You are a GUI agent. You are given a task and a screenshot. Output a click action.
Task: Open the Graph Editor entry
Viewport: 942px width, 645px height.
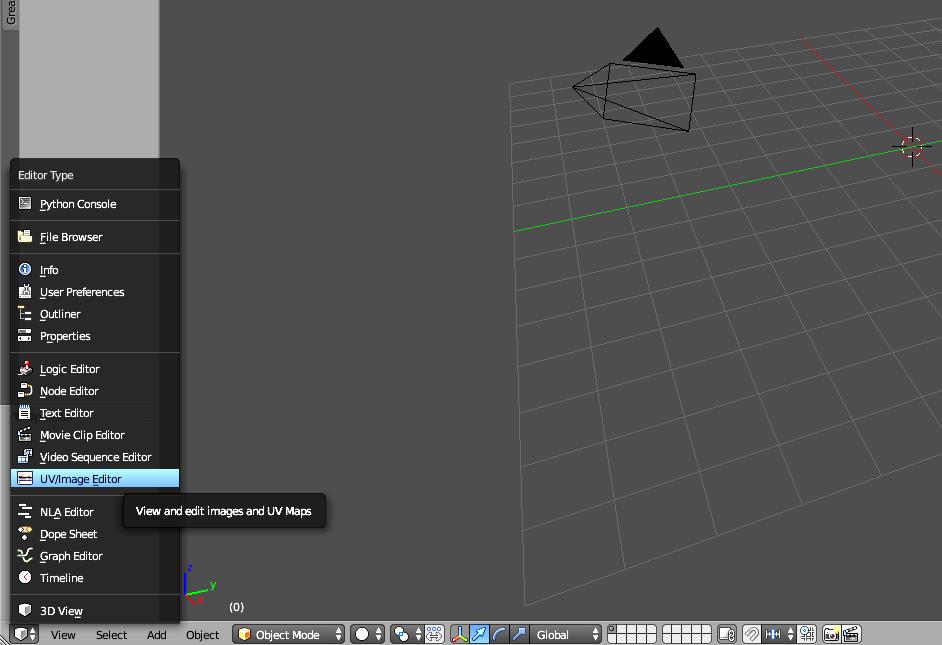[x=95, y=556]
